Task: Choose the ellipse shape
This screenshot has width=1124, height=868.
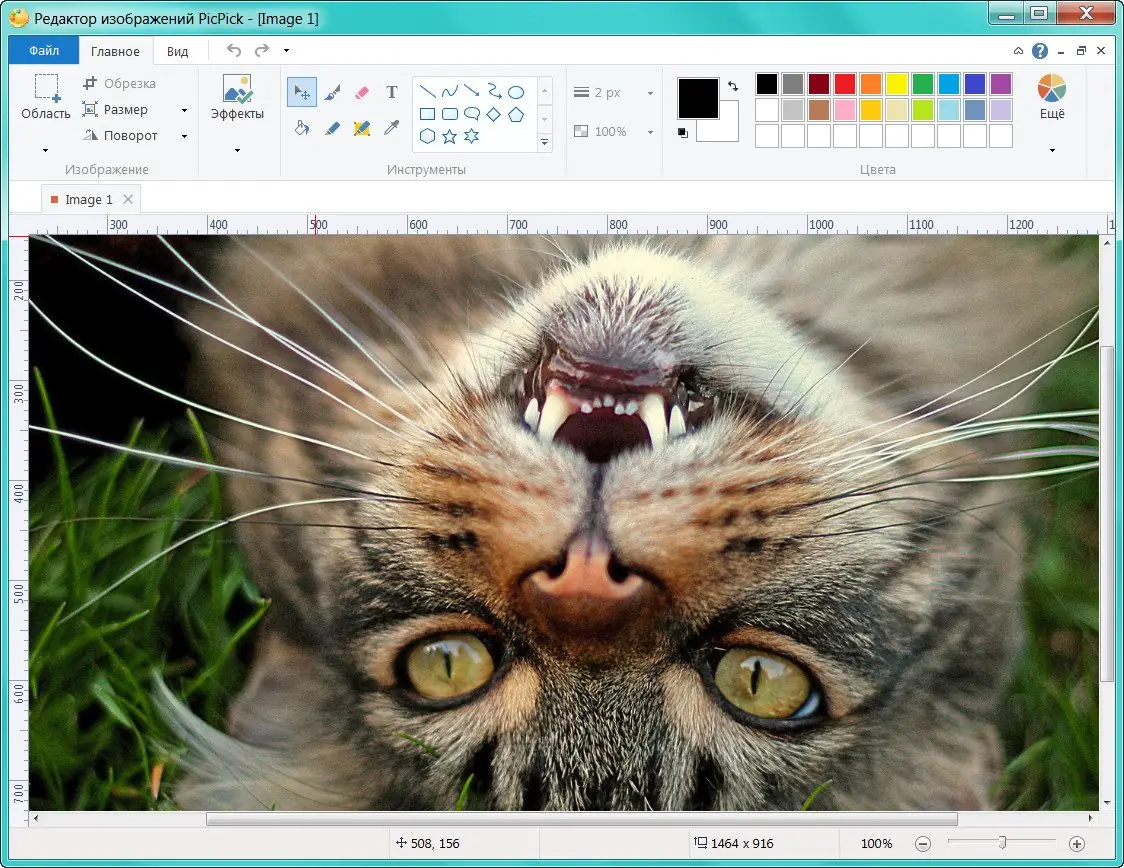Action: (x=516, y=92)
